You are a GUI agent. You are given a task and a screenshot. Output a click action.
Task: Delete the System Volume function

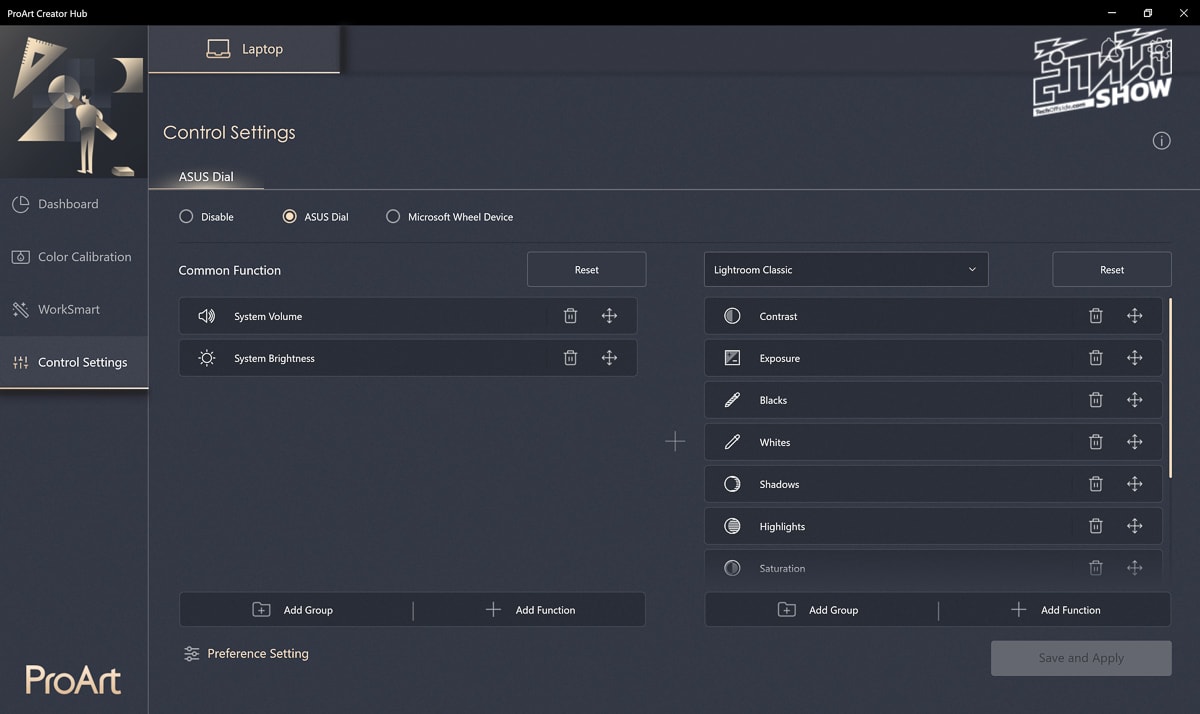tap(570, 316)
